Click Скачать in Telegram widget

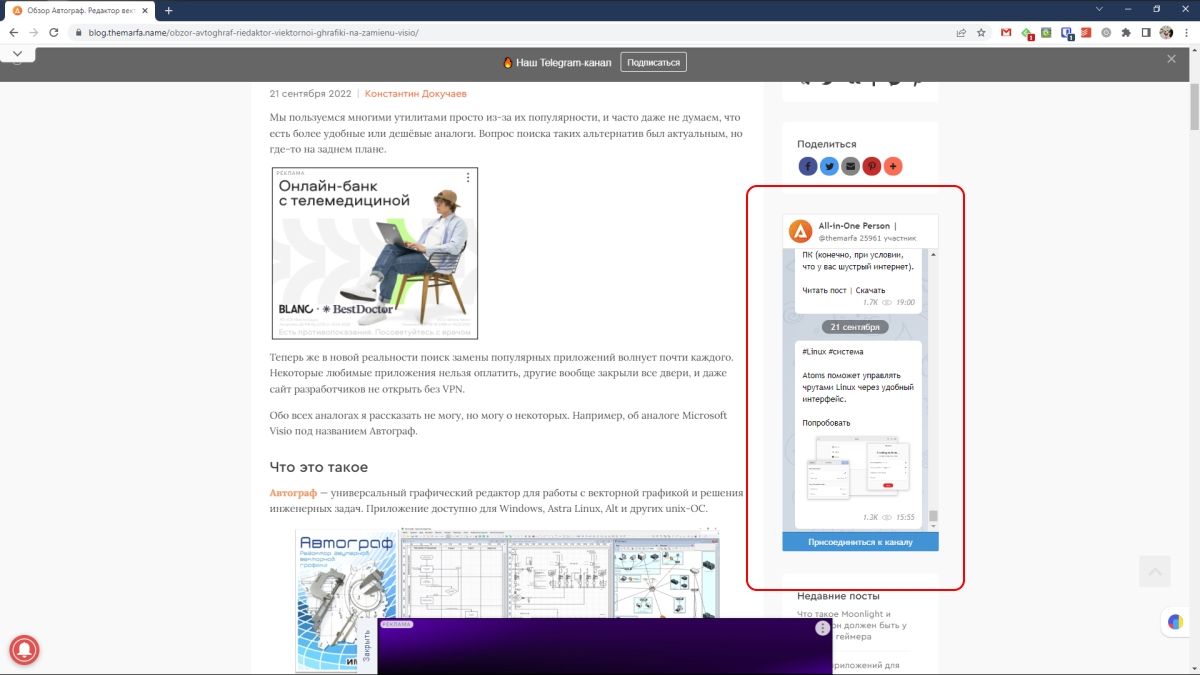pos(870,290)
